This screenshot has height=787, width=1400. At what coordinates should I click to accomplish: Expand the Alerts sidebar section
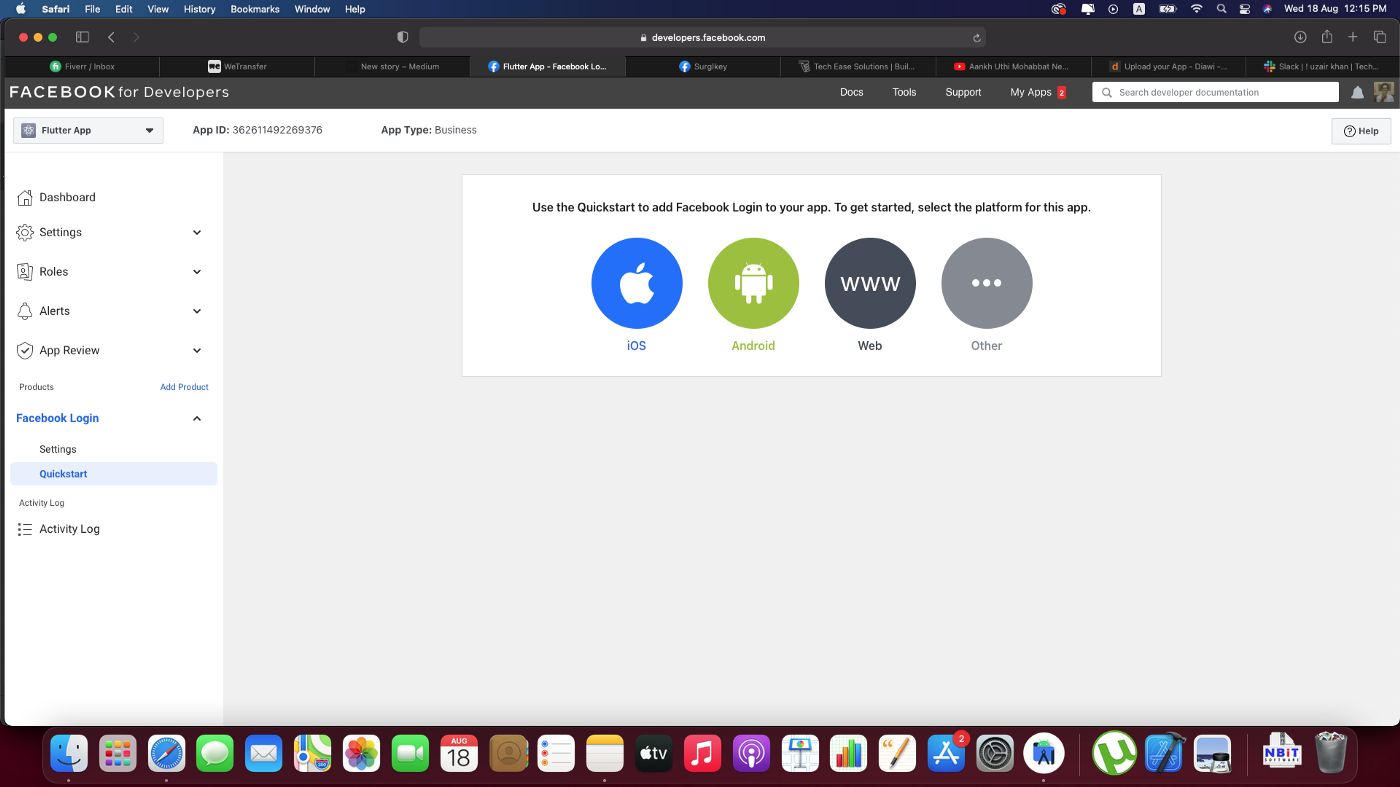click(197, 311)
